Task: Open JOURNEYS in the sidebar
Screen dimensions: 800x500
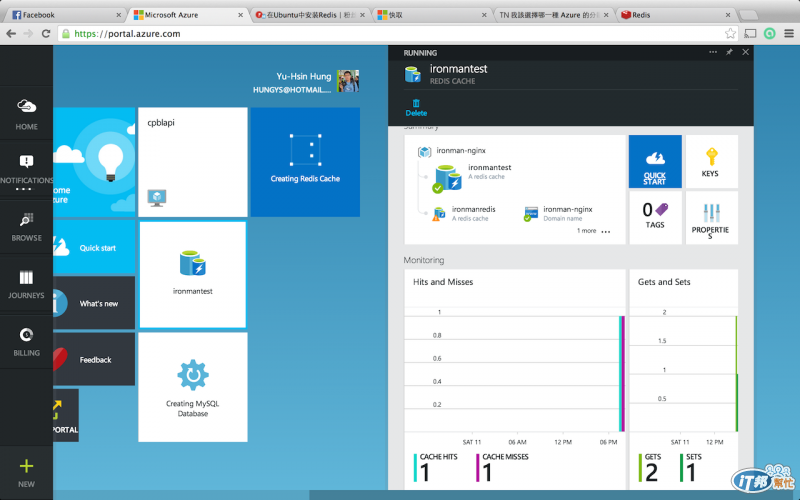Action: coord(26,284)
